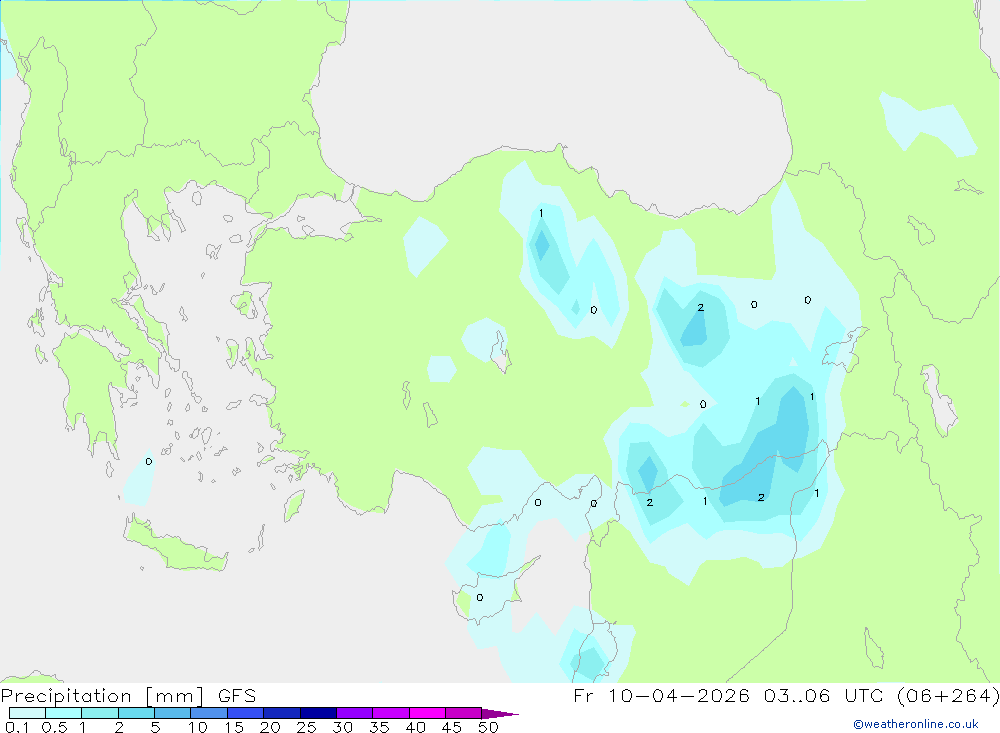Click the "Fr 10-04-2026" date text
Screen dimensions: 1000x733
[x=661, y=696]
